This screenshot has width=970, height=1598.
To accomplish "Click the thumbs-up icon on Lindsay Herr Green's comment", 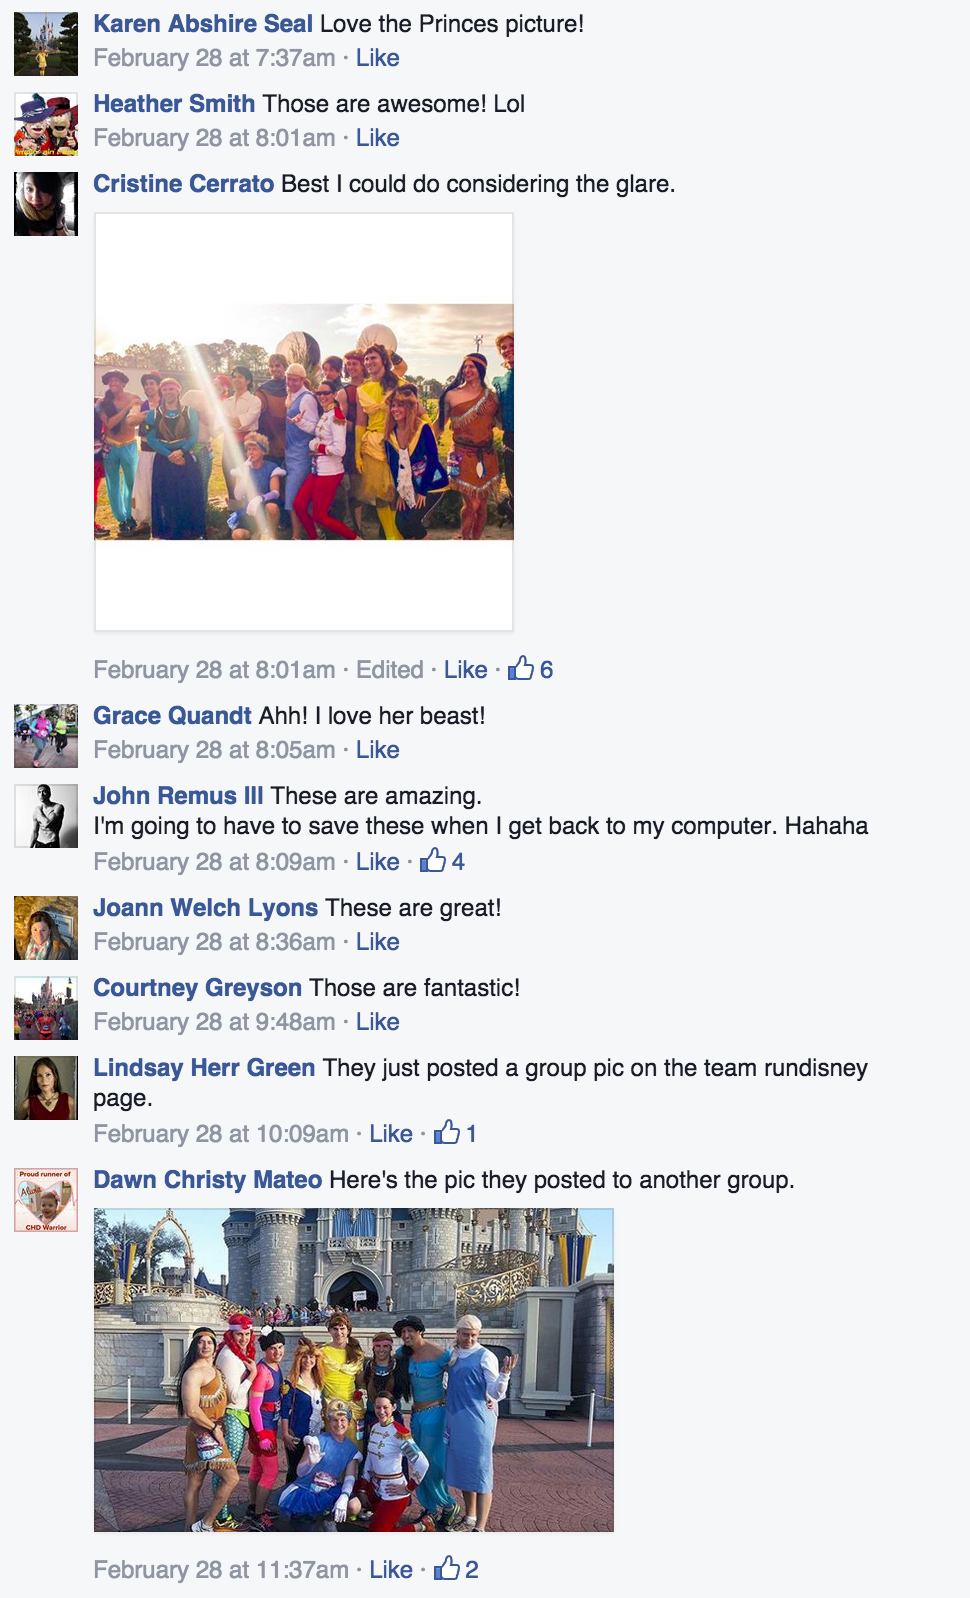I will point(447,1132).
